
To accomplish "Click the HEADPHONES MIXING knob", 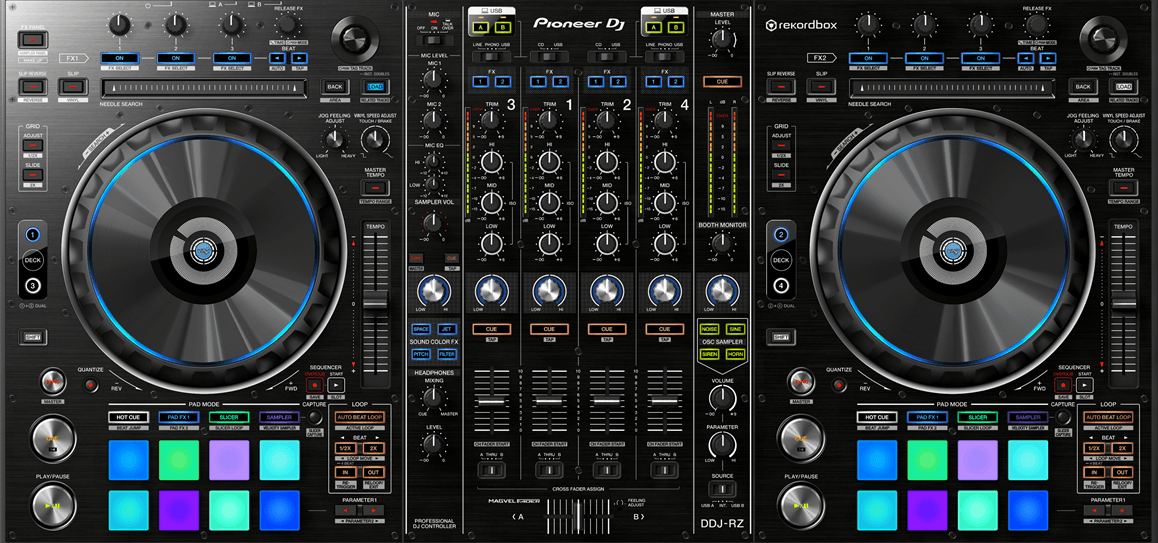I will tap(434, 399).
